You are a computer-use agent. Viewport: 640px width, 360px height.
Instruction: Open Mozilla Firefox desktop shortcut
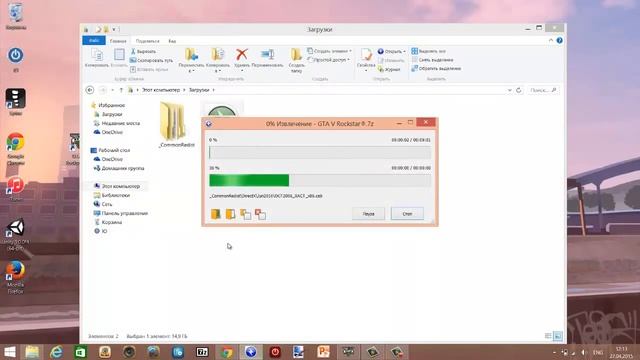pyautogui.click(x=16, y=278)
